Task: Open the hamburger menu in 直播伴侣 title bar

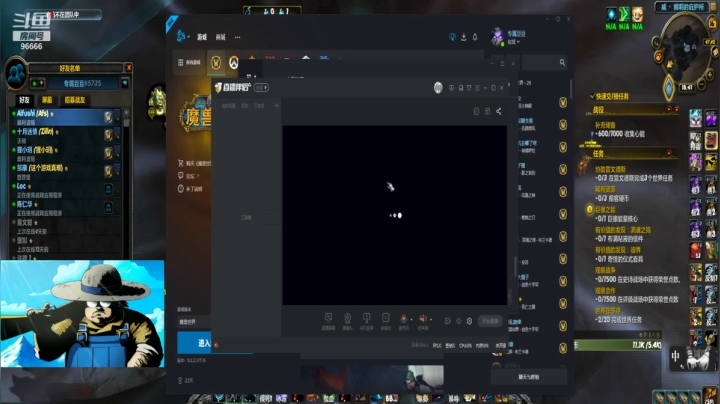Action: [x=477, y=88]
